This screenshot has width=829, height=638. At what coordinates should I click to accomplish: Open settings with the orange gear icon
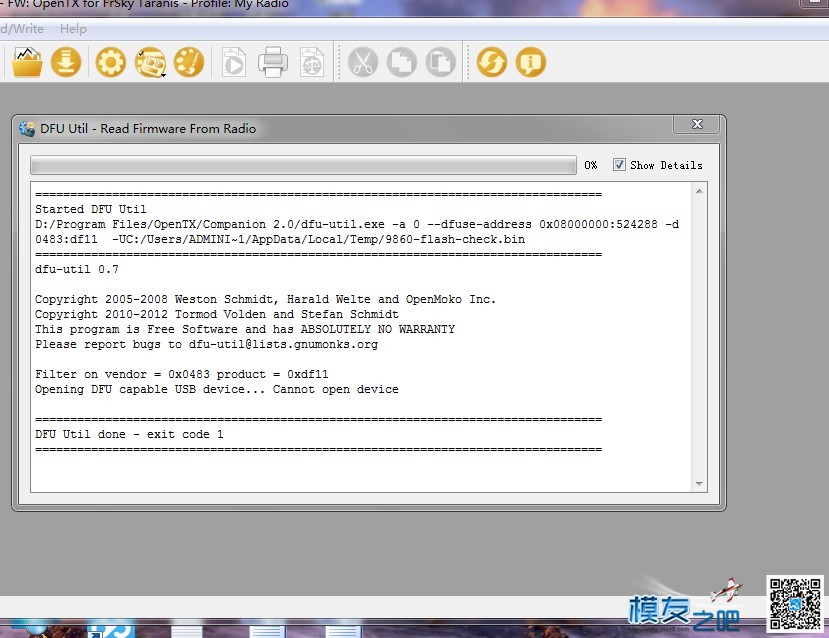pyautogui.click(x=110, y=62)
